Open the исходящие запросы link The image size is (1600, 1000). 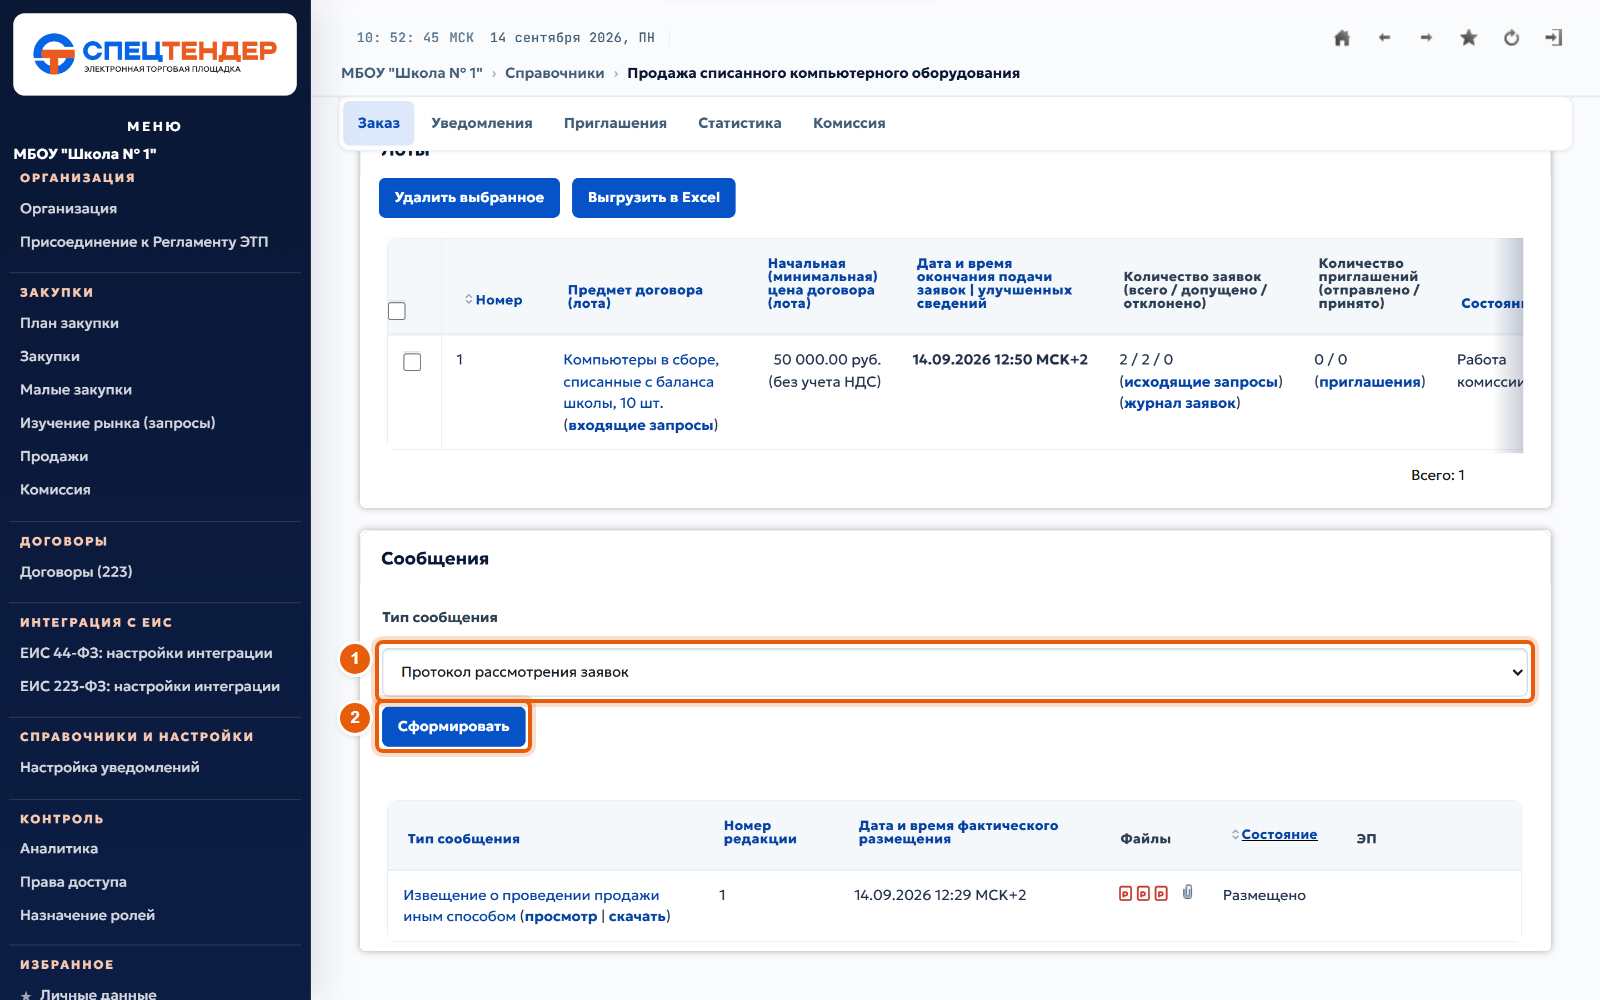(1201, 382)
